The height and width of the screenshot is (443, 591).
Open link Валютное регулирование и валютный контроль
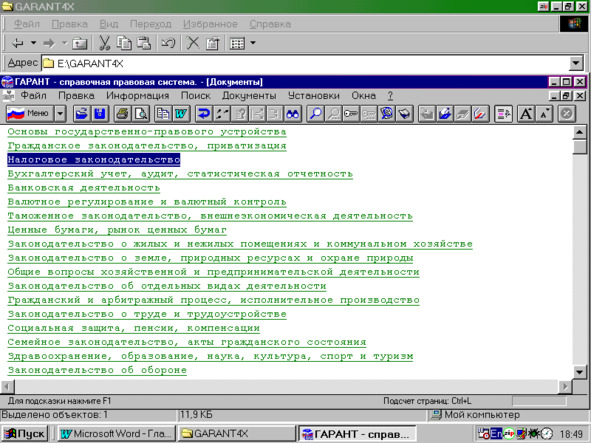tap(147, 202)
